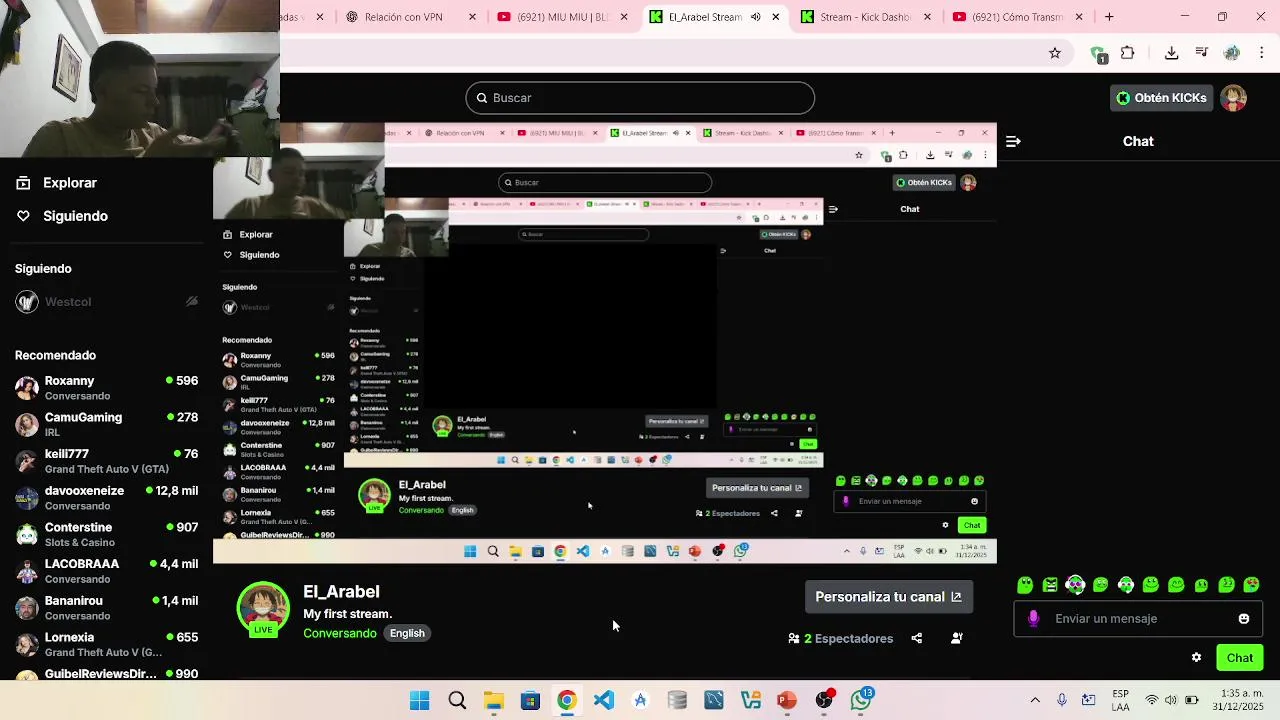Screen dimensions: 1280x720
Task: Open Chrome extensions puzzle icon
Action: (1127, 53)
